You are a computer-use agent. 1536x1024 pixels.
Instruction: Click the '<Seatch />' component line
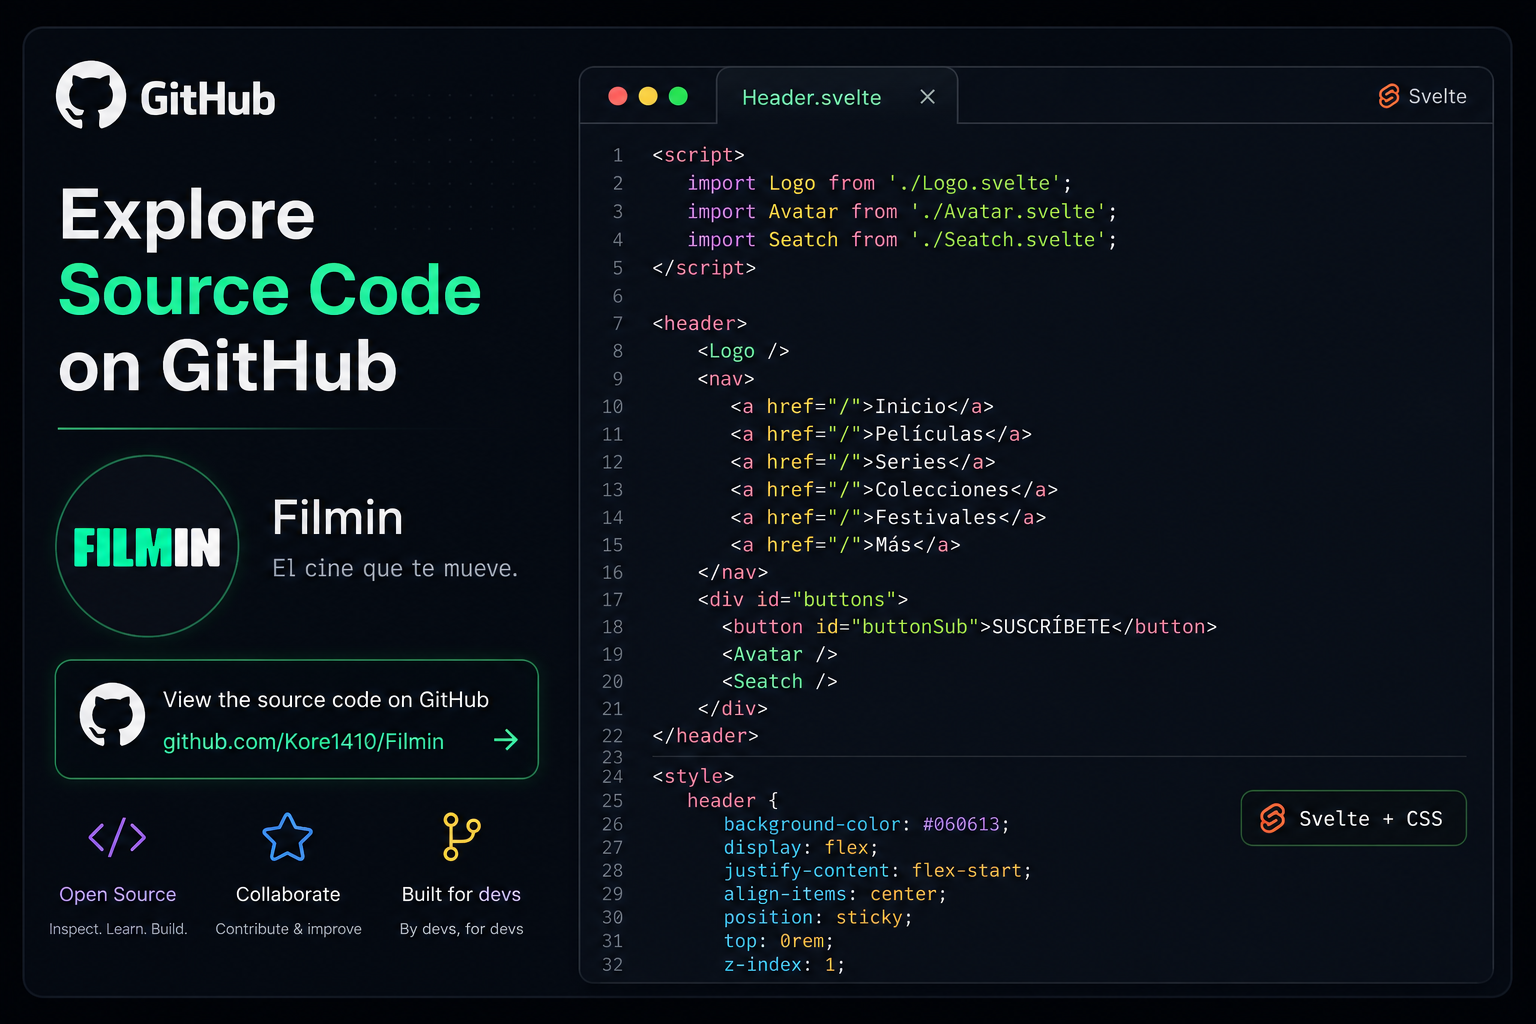click(779, 681)
